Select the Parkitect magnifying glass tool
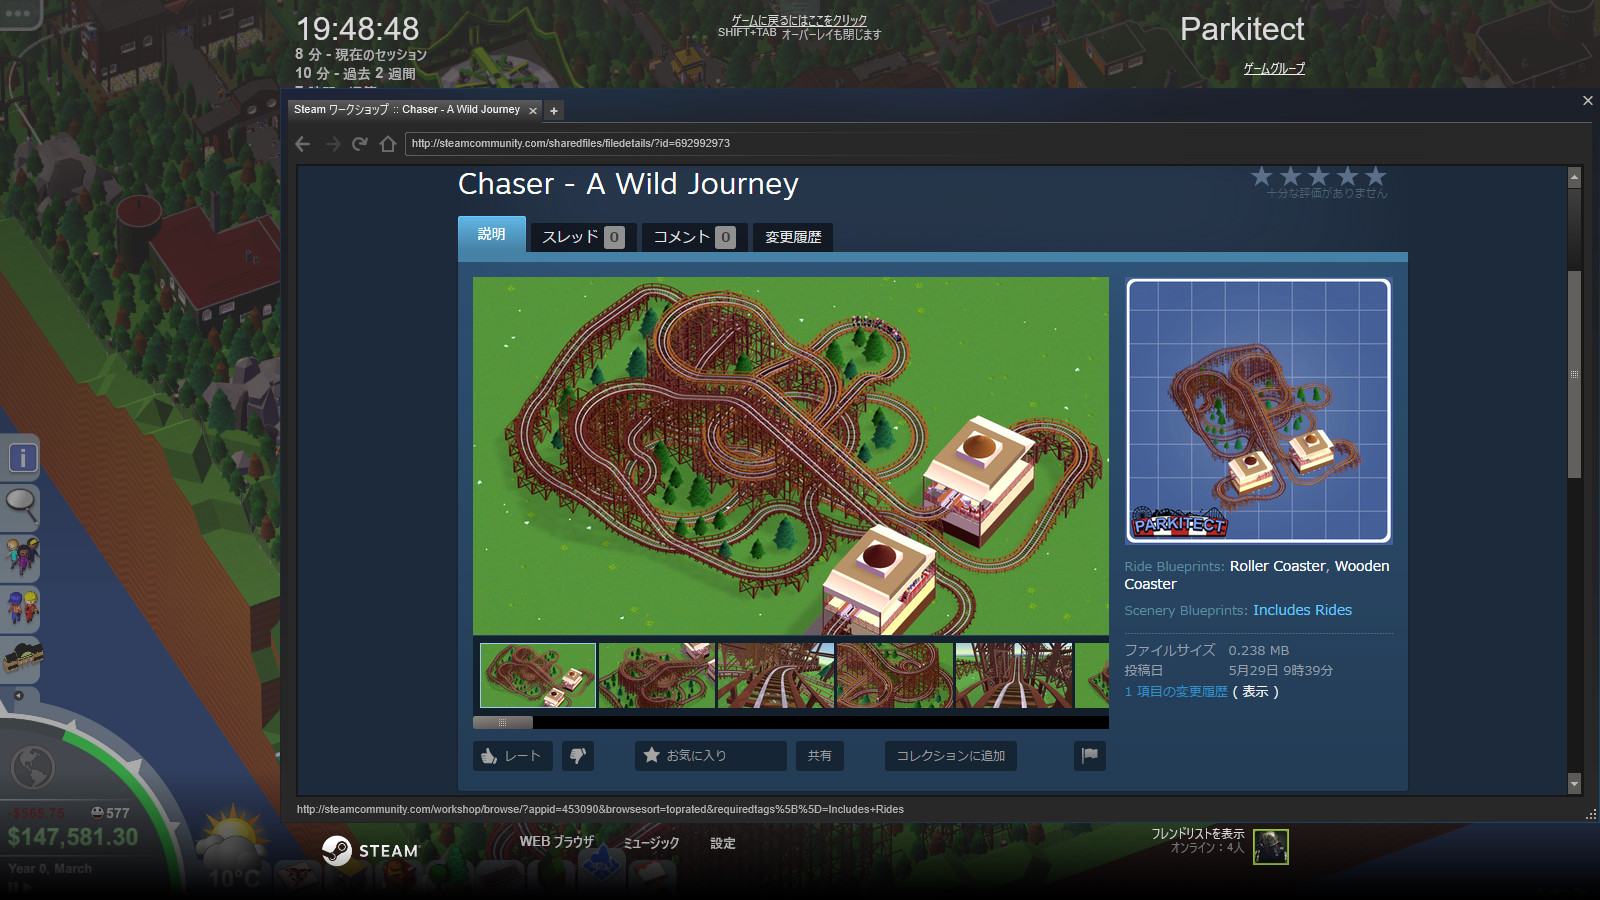The width and height of the screenshot is (1600, 900). pyautogui.click(x=22, y=506)
